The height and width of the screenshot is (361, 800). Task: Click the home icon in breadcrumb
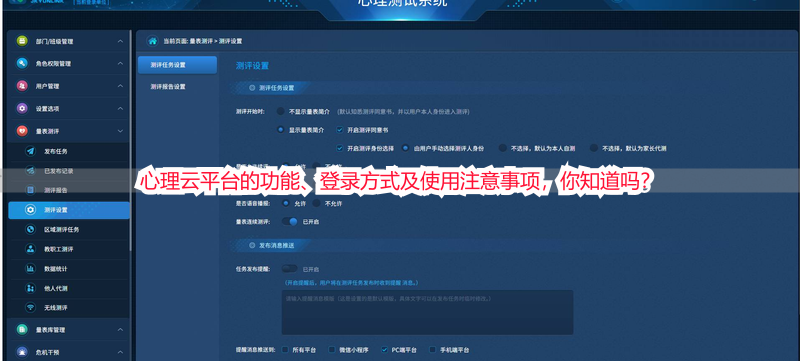pos(152,41)
